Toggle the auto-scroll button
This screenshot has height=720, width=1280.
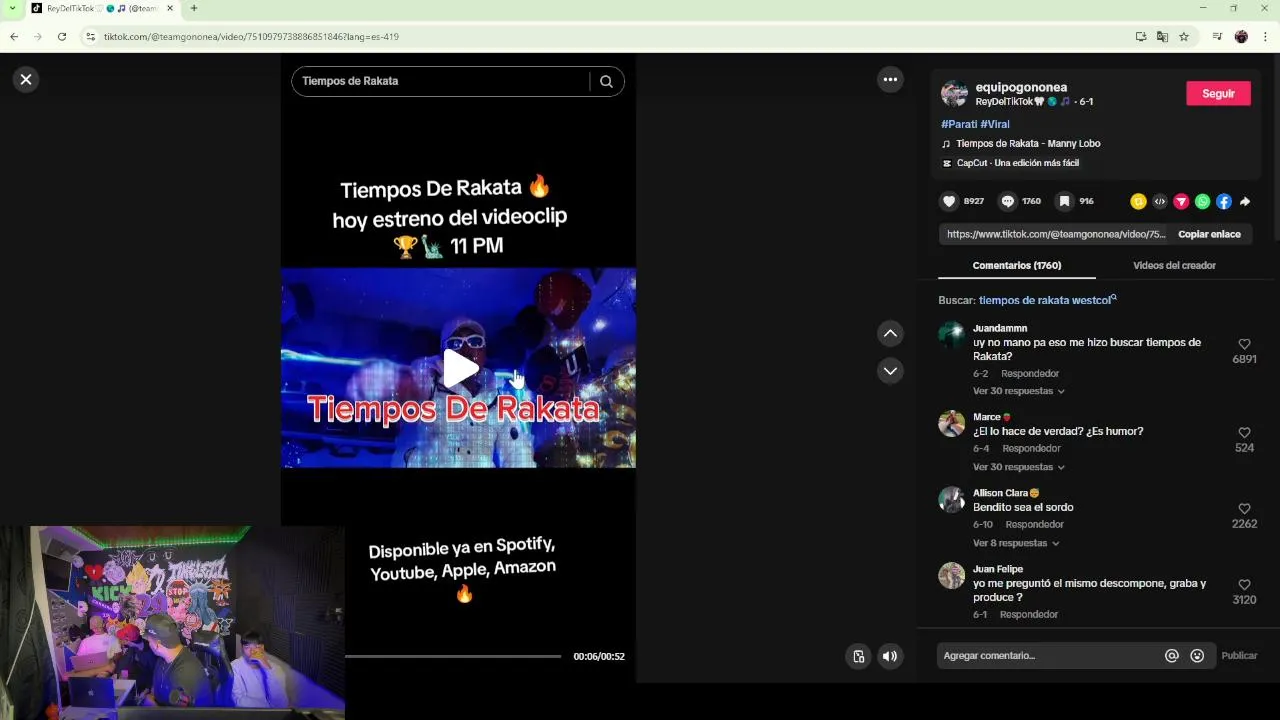(x=858, y=656)
